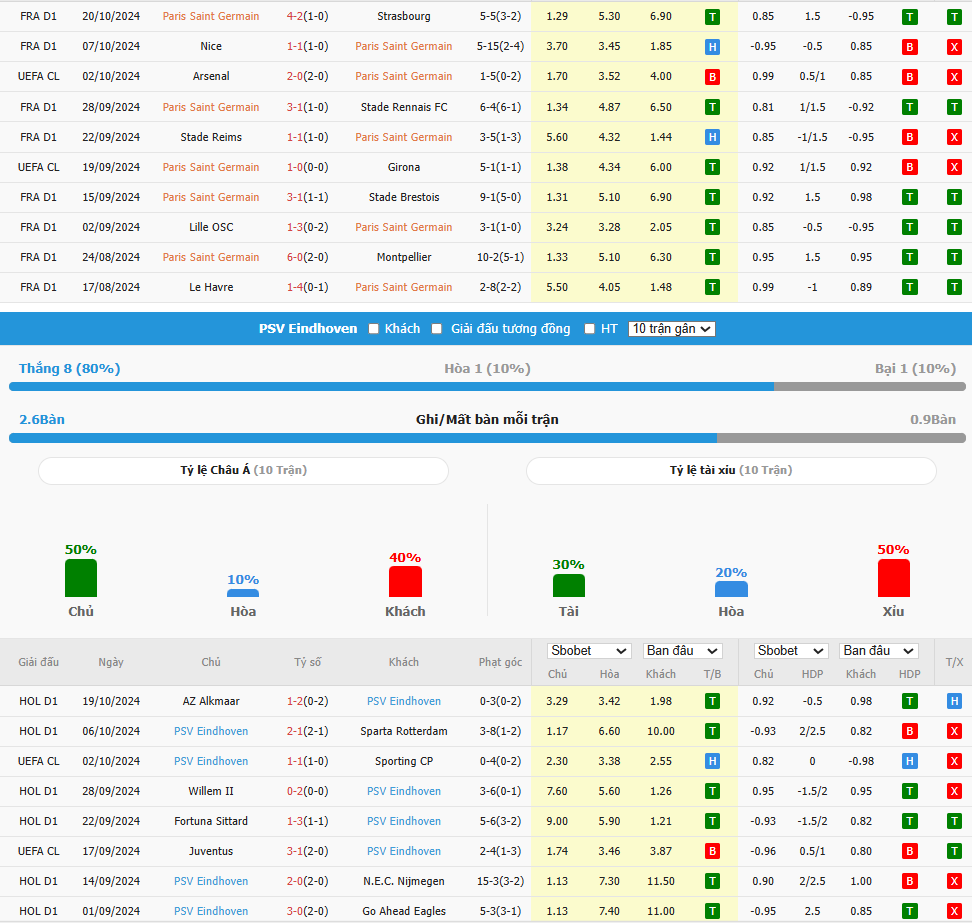Click the red B T/B icon in Arsenal row
972x923 pixels.
click(712, 77)
